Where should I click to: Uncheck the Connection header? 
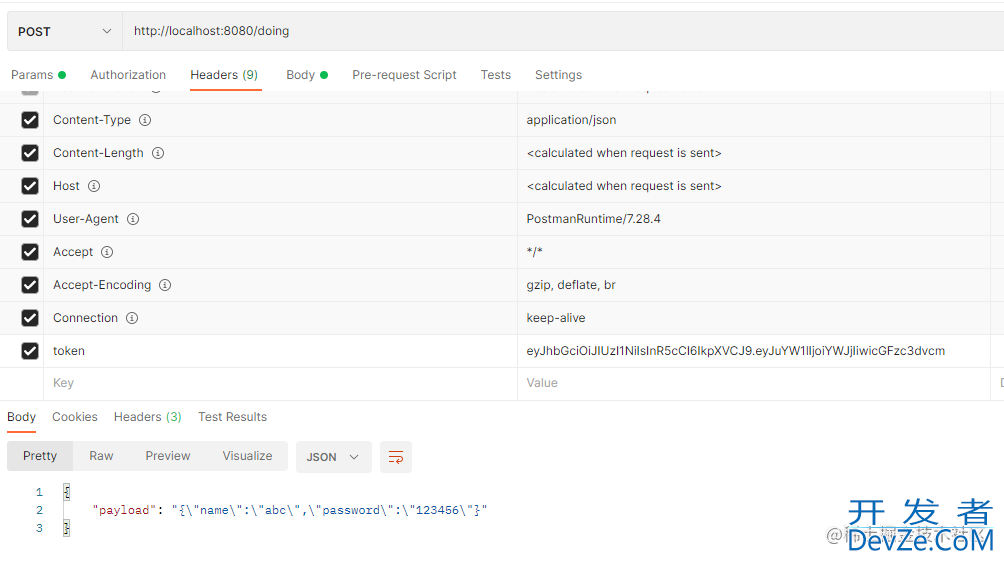coord(30,317)
